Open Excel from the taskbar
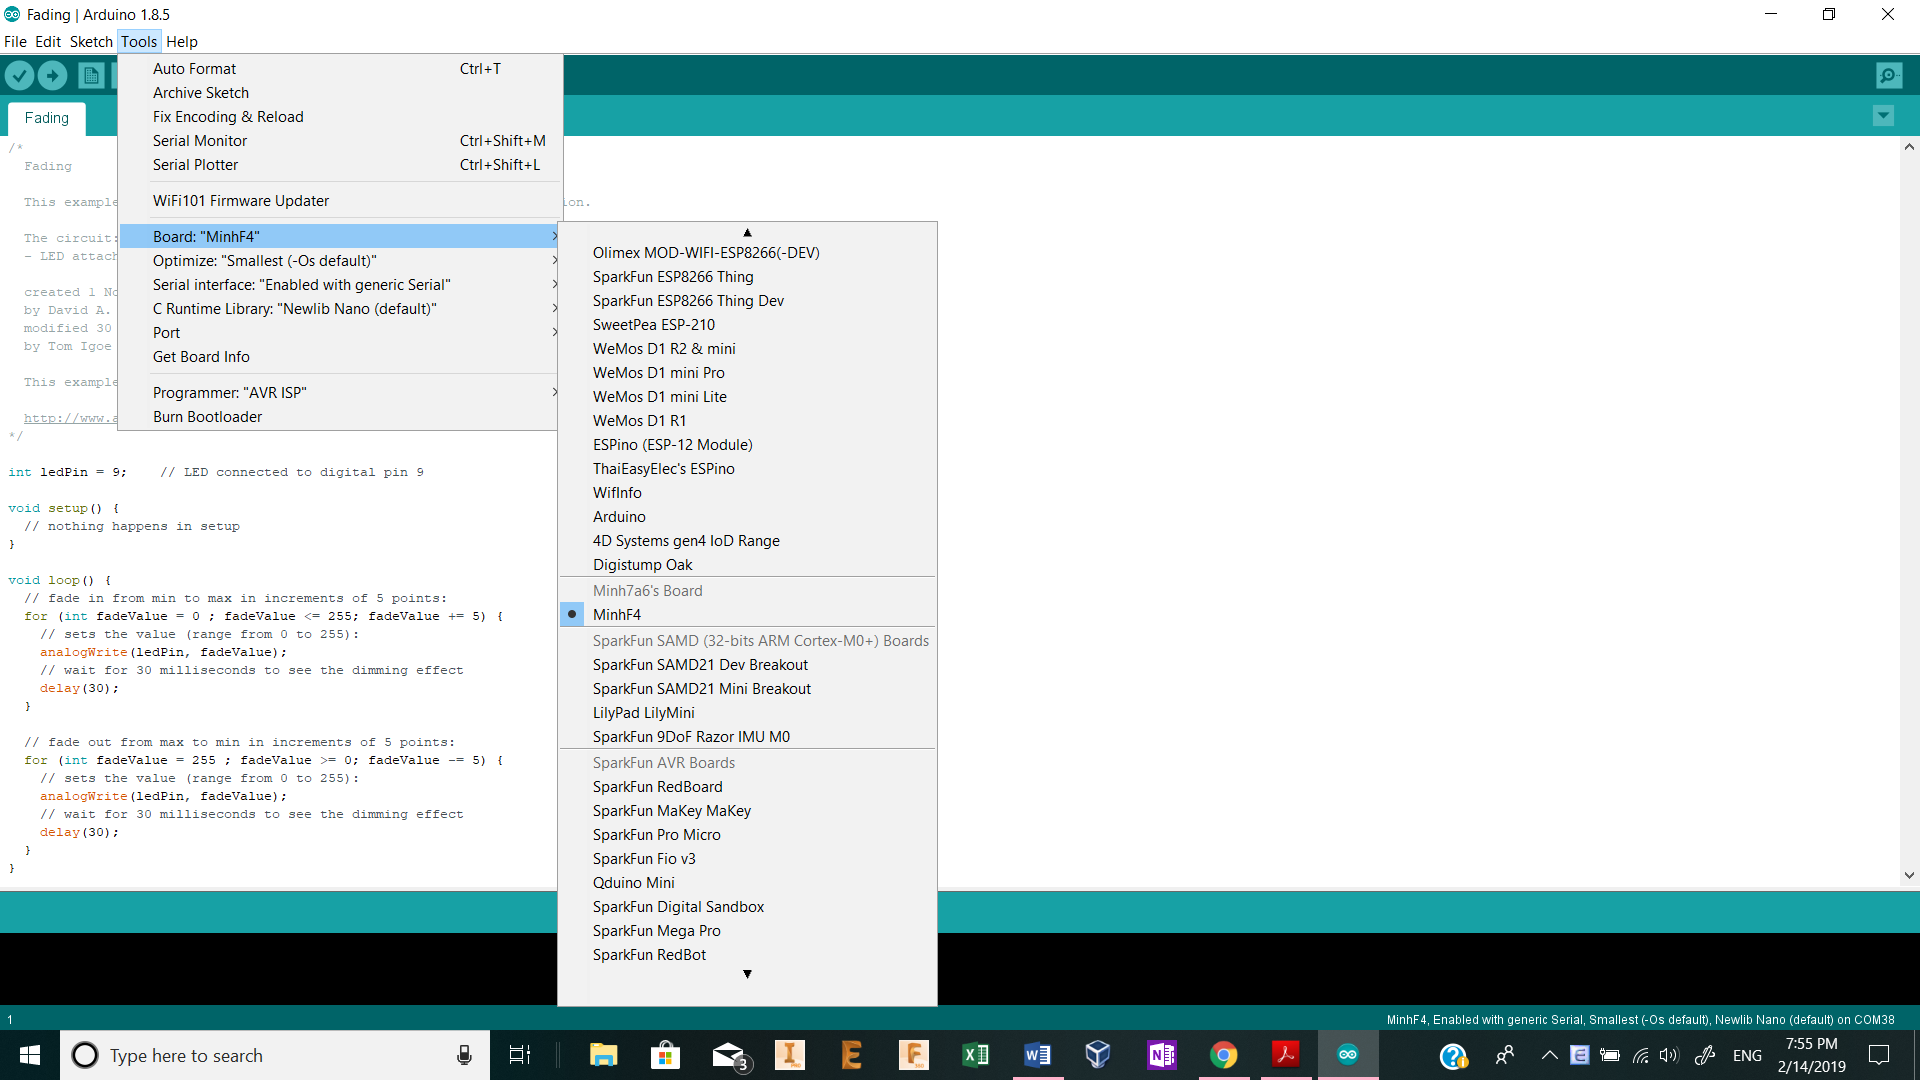Viewport: 1920px width, 1080px height. 975,1055
